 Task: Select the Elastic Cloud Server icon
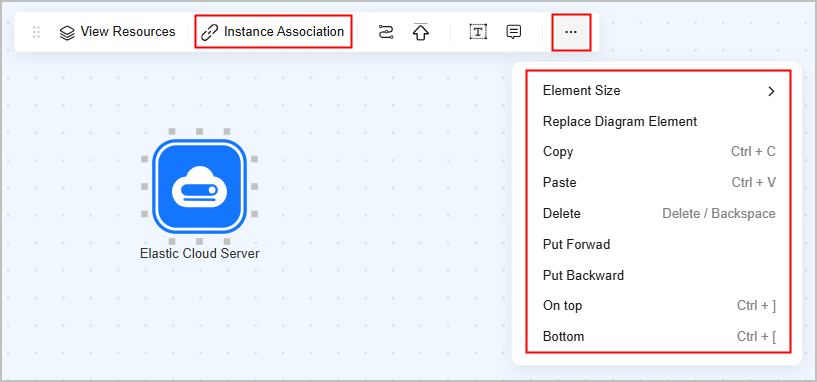(199, 186)
